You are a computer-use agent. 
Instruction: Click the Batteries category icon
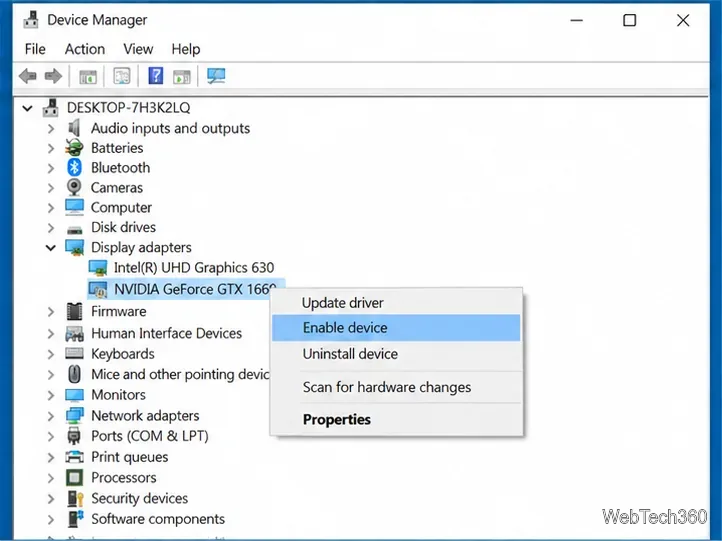click(74, 148)
